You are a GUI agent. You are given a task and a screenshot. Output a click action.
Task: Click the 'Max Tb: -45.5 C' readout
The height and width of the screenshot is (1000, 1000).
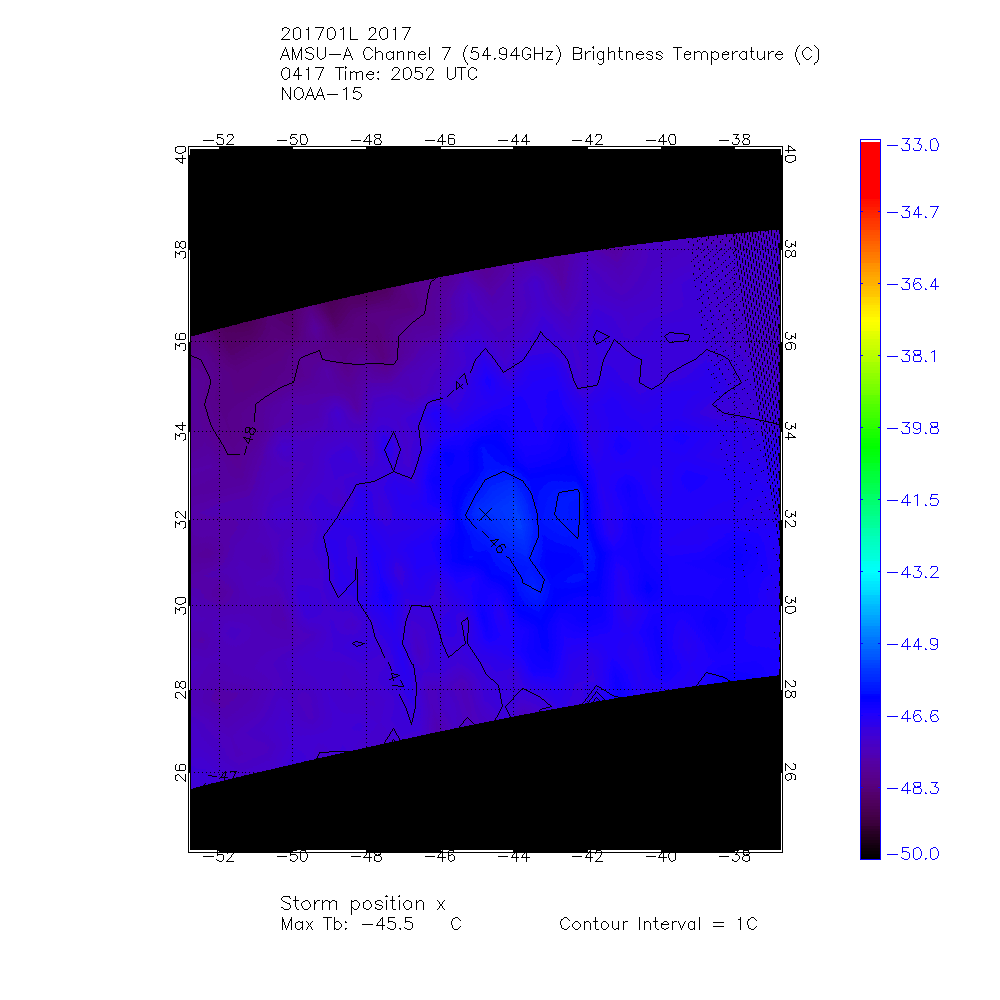pyautogui.click(x=371, y=924)
